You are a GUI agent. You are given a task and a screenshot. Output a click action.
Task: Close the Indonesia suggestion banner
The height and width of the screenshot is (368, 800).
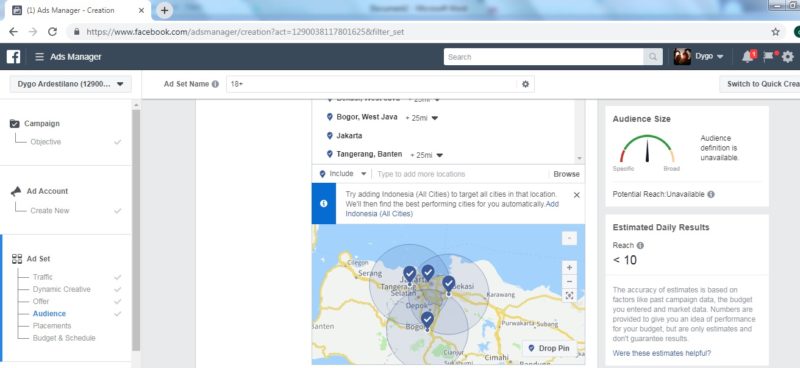coord(577,195)
